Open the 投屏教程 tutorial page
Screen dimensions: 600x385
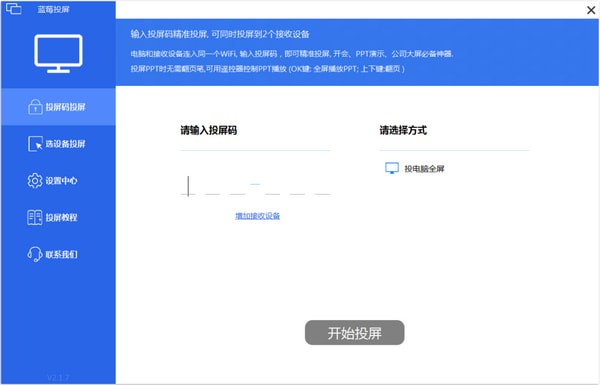(x=58, y=217)
